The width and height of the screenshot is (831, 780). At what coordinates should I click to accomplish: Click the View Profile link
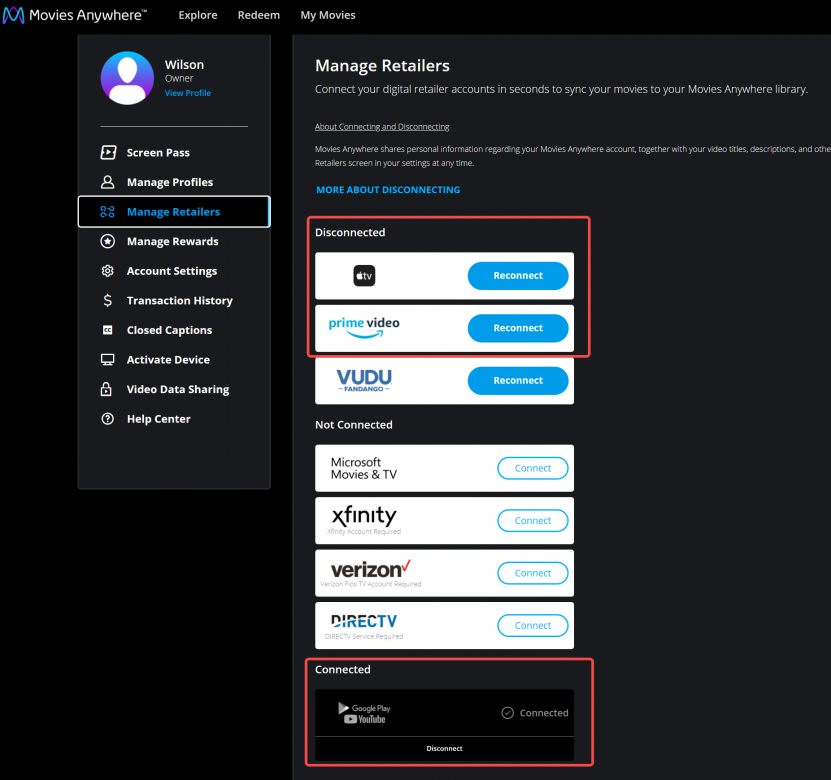188,93
